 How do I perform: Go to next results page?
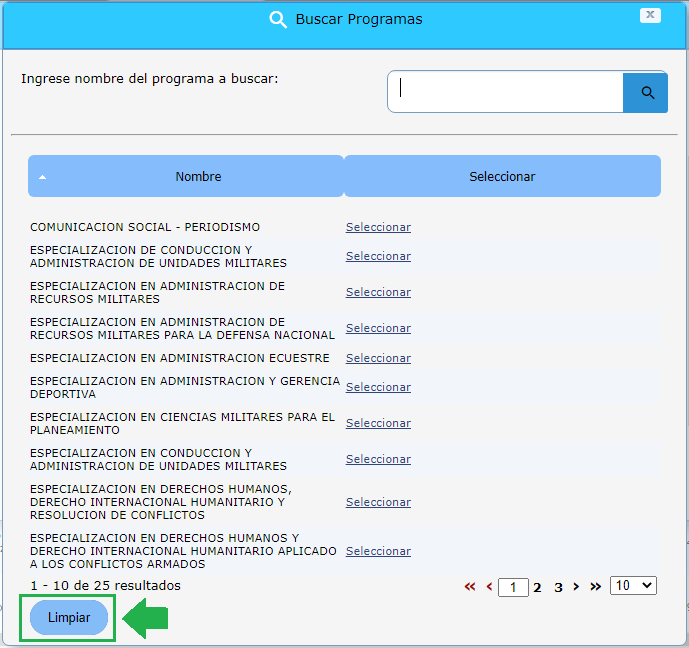coord(576,587)
